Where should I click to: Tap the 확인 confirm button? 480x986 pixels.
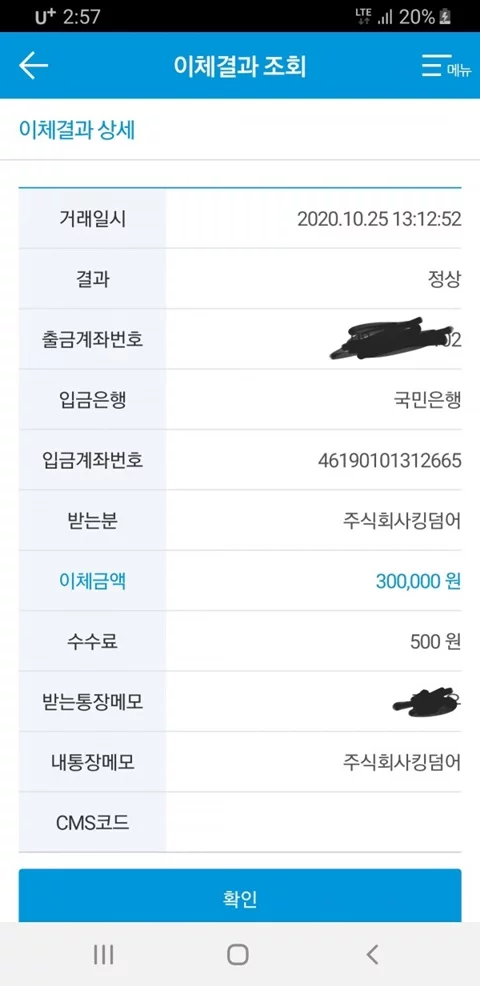(x=240, y=896)
